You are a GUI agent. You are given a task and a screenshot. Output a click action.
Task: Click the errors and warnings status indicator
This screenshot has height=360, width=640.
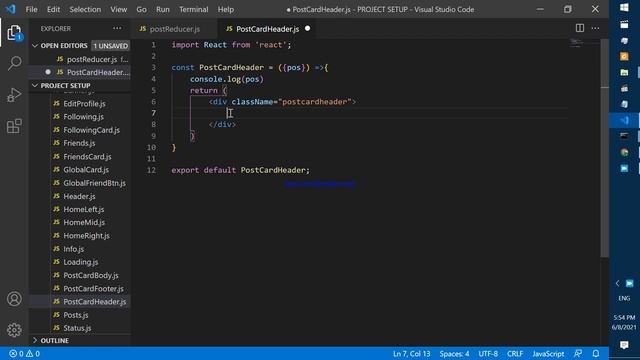pyautogui.click(x=24, y=353)
